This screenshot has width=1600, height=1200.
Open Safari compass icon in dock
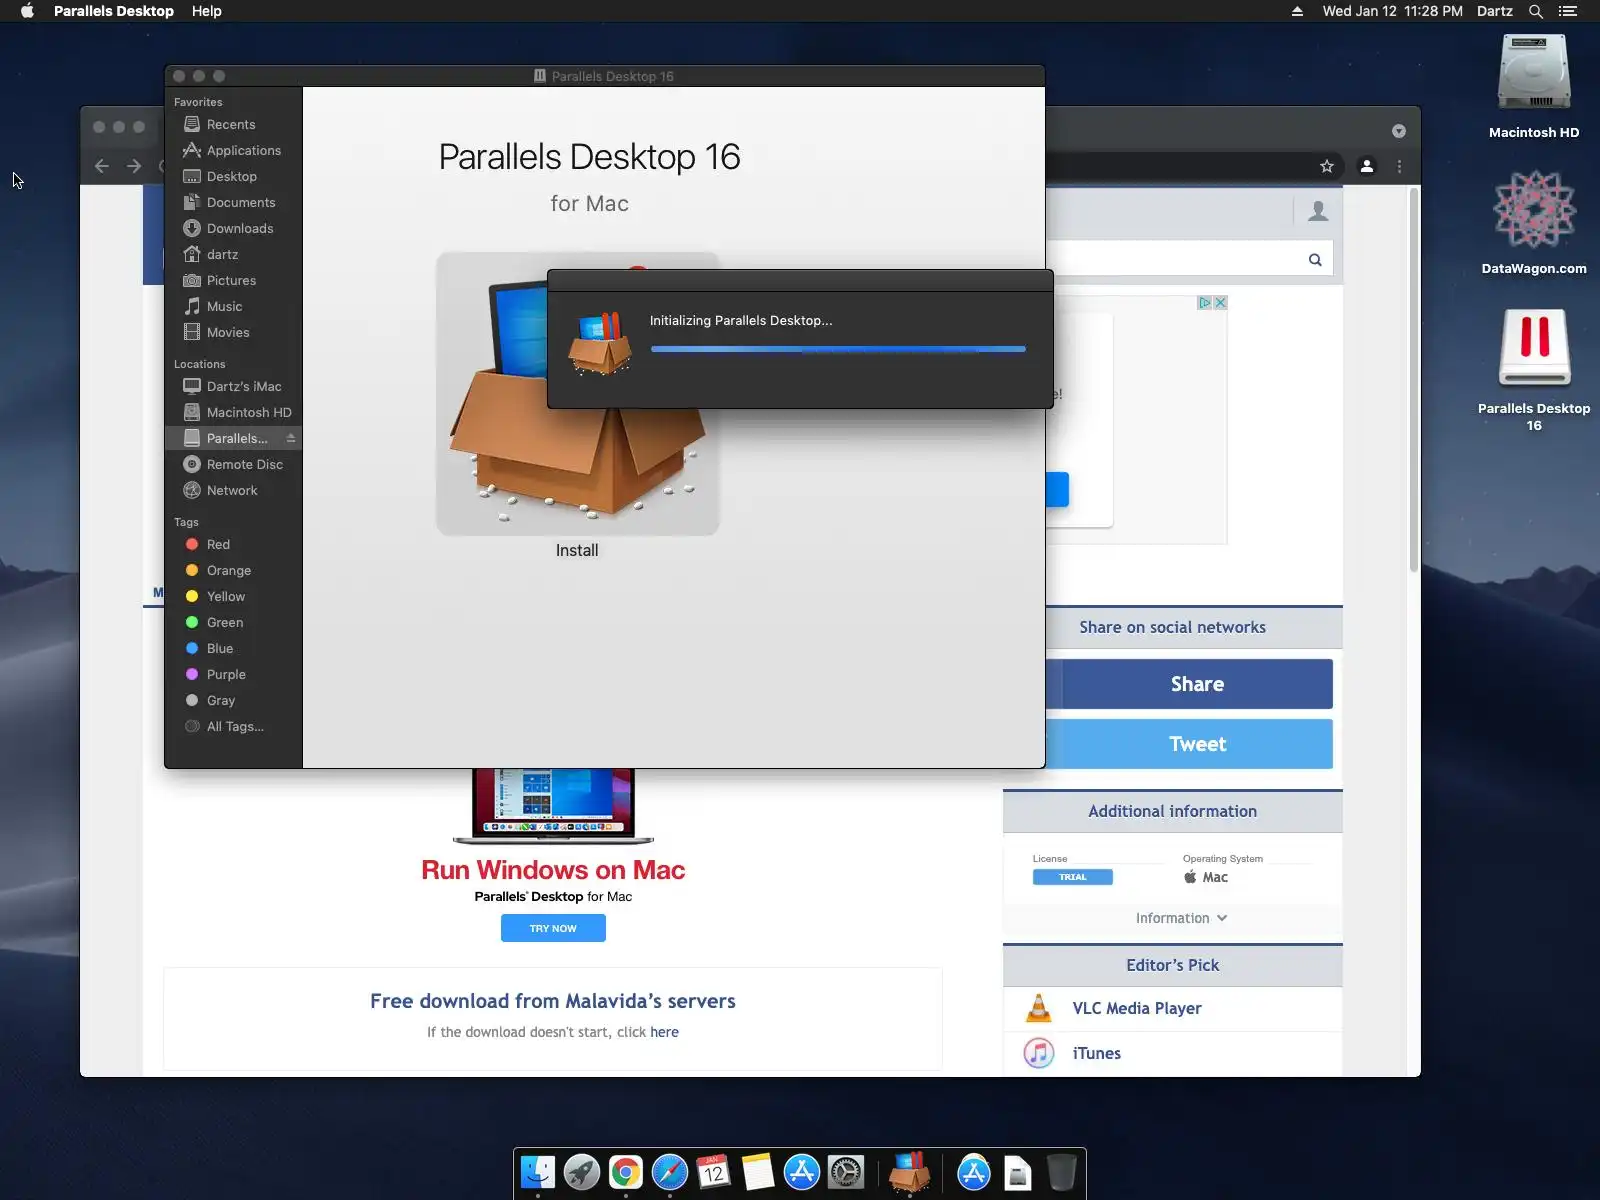pyautogui.click(x=670, y=1172)
